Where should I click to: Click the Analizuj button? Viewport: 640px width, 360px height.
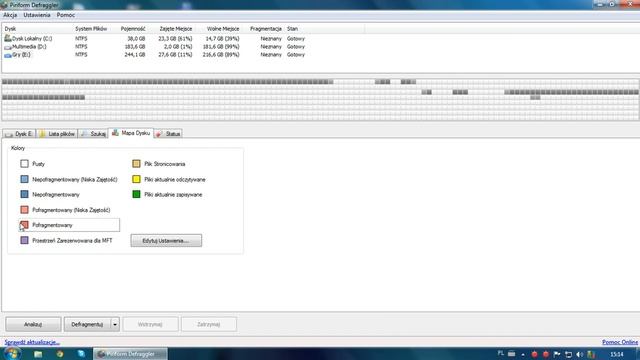click(33, 324)
